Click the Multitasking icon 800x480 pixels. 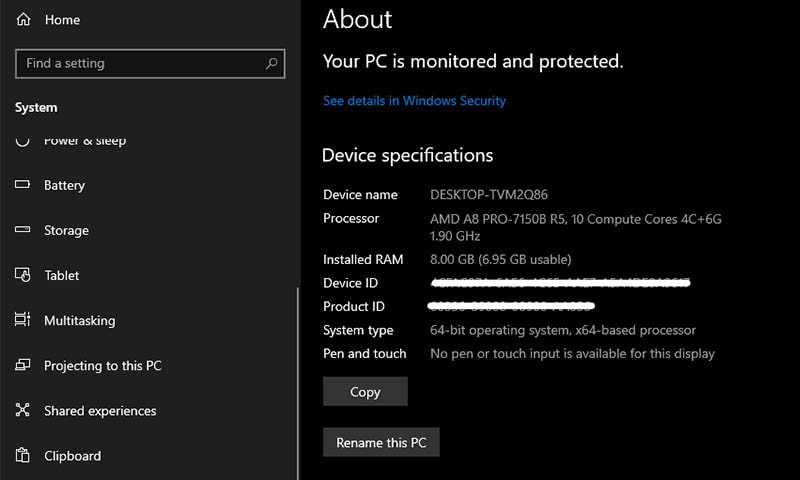23,320
